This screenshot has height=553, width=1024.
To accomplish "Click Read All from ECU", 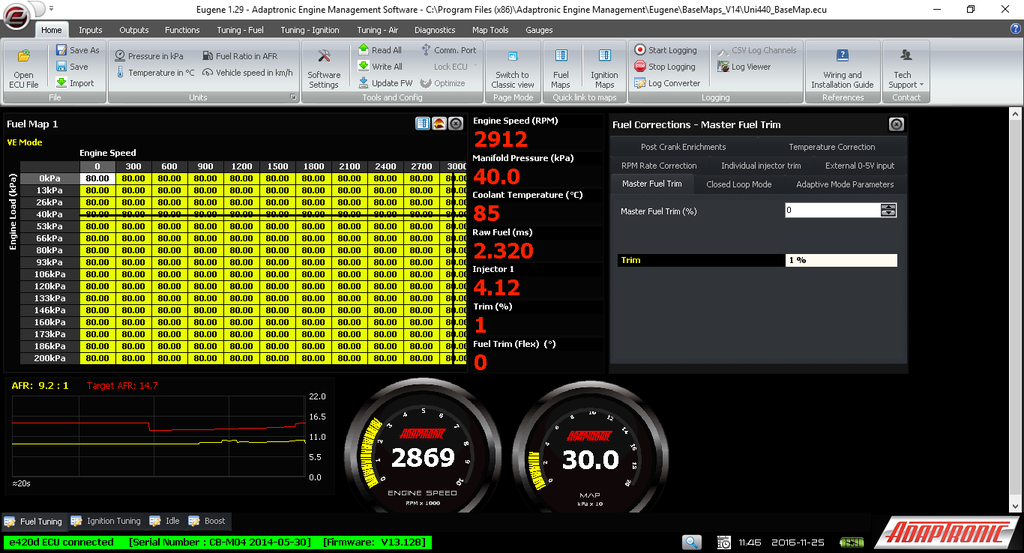I will click(x=380, y=50).
